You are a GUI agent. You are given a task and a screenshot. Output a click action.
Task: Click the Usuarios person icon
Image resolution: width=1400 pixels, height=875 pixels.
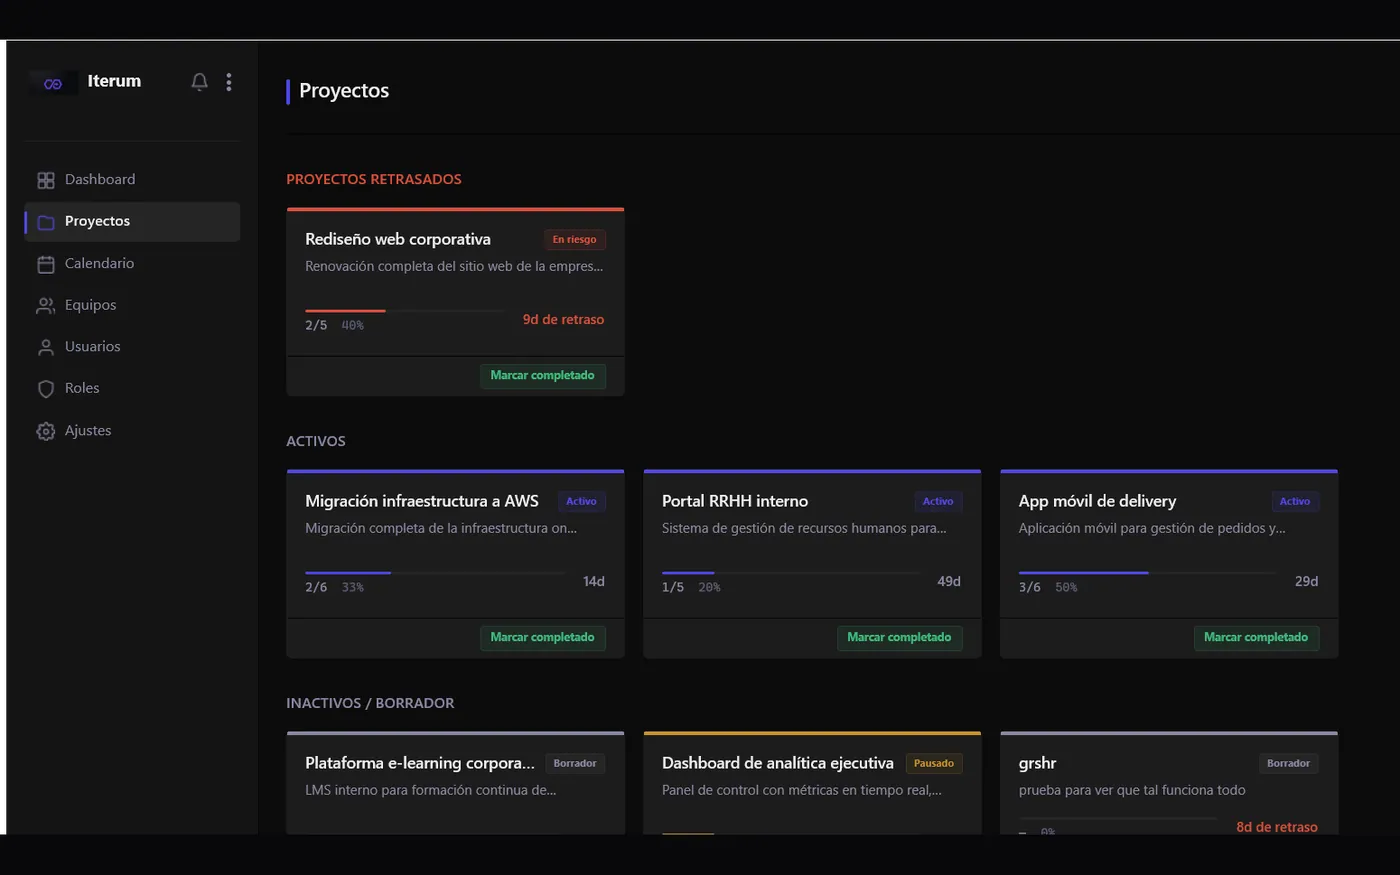pyautogui.click(x=46, y=347)
